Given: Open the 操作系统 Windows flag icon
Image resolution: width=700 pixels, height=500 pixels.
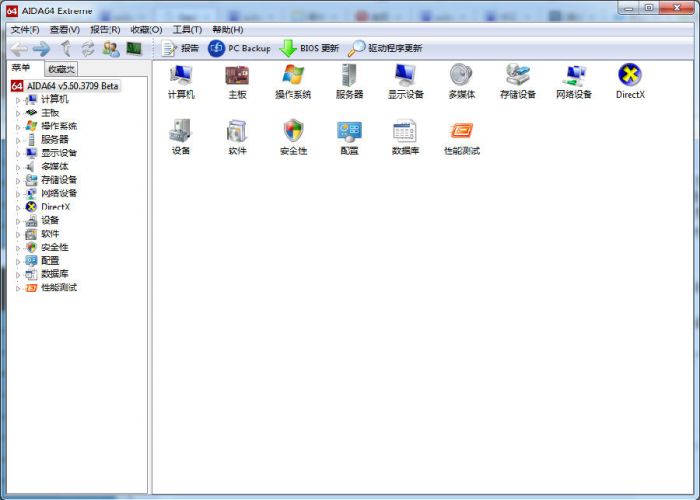Looking at the screenshot, I should pyautogui.click(x=293, y=81).
